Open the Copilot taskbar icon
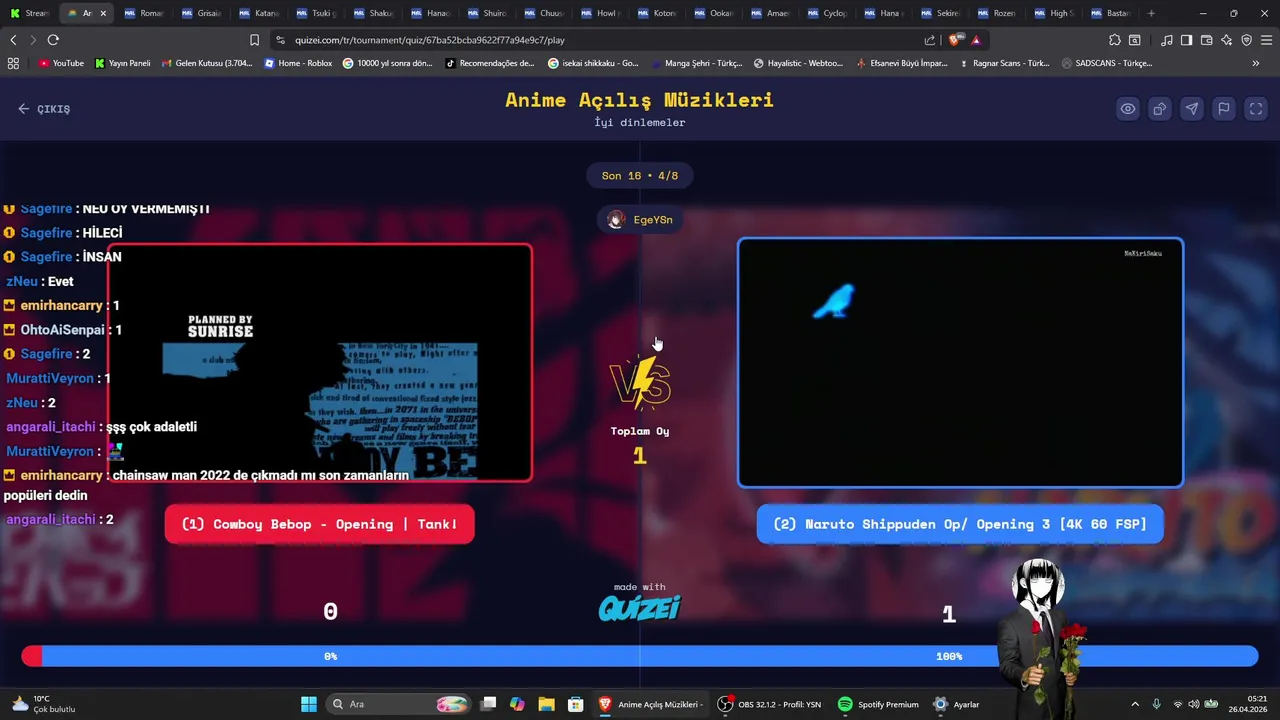1280x720 pixels. 517,704
